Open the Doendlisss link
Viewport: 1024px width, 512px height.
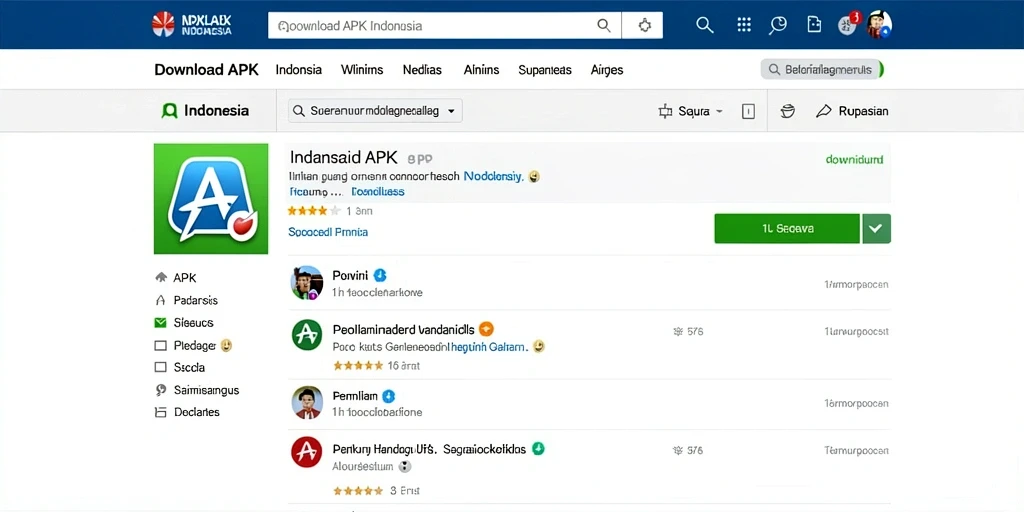click(377, 192)
